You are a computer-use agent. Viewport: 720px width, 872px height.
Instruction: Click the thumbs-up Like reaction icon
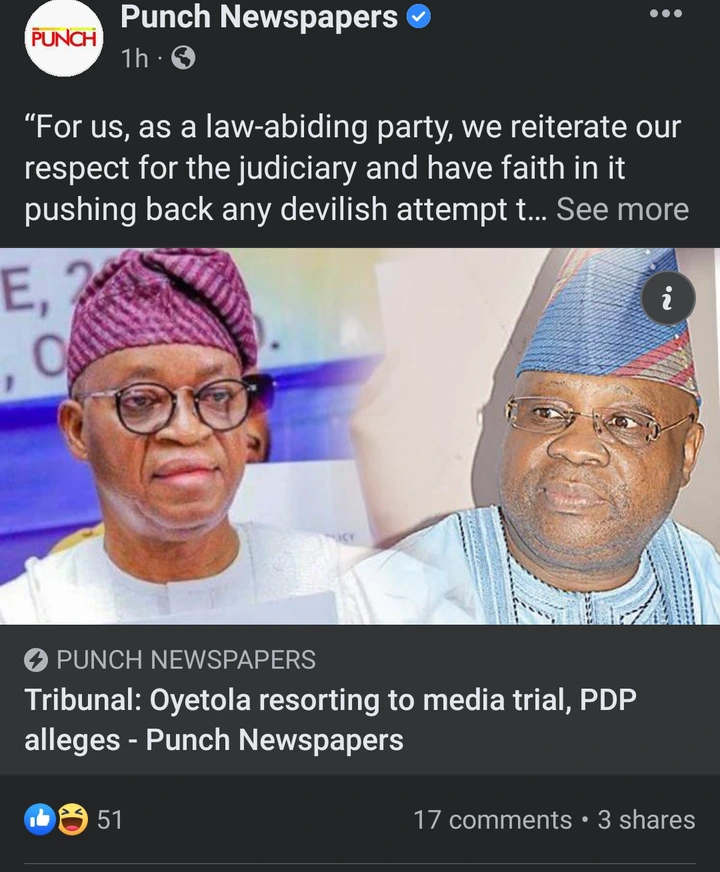coord(39,820)
